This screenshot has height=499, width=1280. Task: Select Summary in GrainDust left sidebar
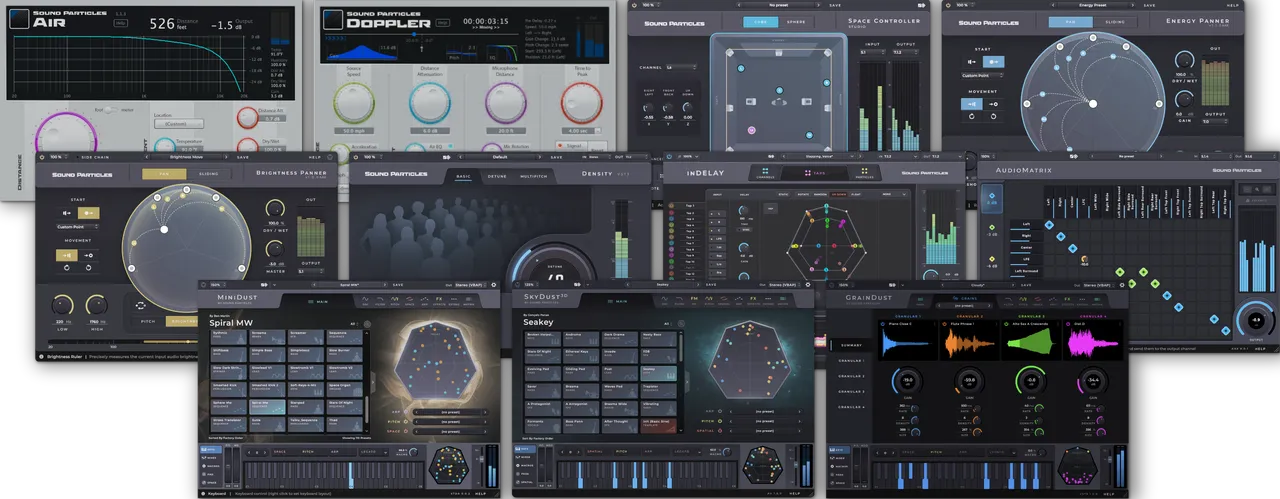coord(851,344)
